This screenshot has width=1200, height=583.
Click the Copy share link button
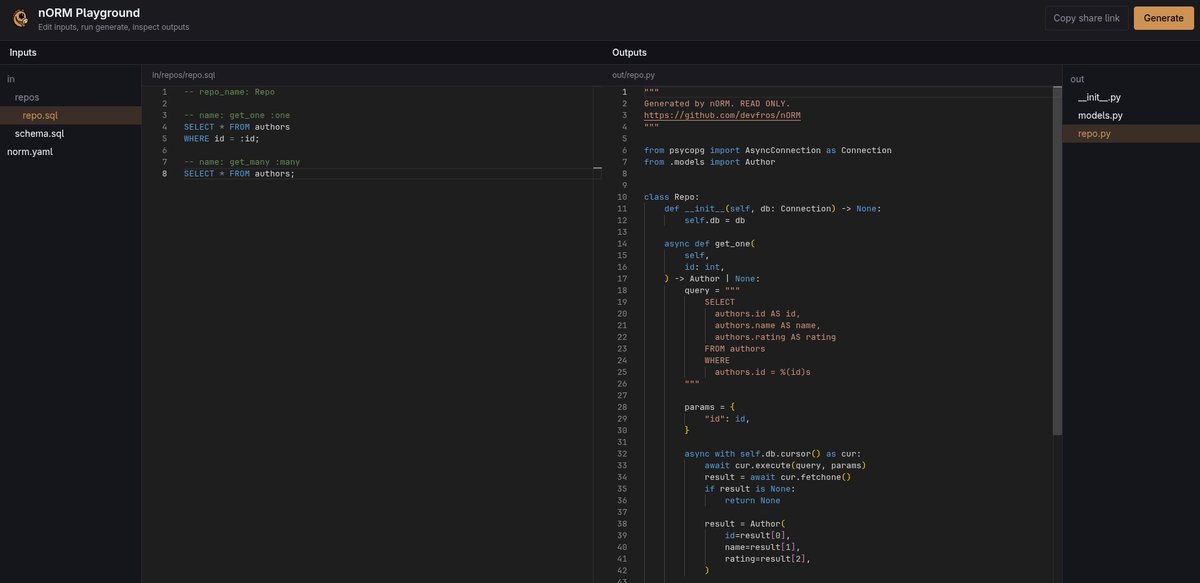1086,18
